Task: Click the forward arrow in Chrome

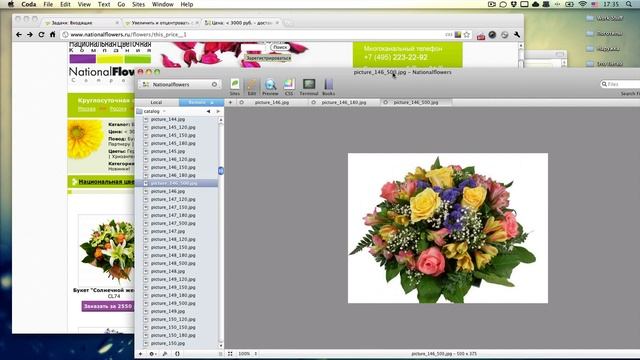Action: click(x=30, y=35)
